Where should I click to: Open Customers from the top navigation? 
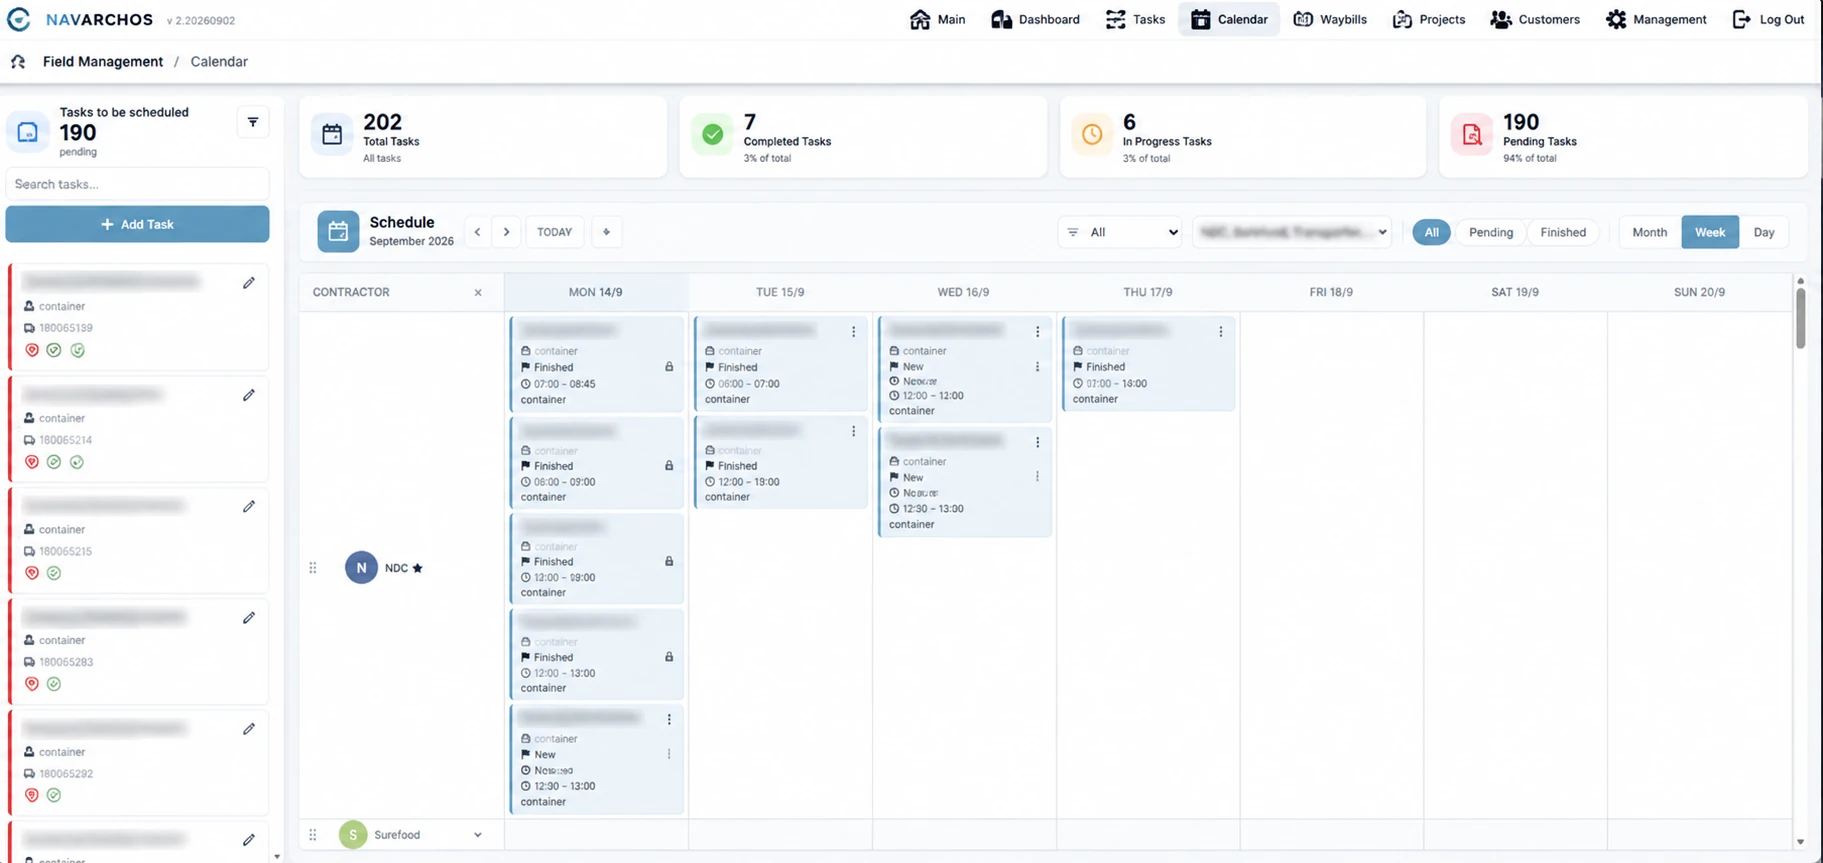1534,19
